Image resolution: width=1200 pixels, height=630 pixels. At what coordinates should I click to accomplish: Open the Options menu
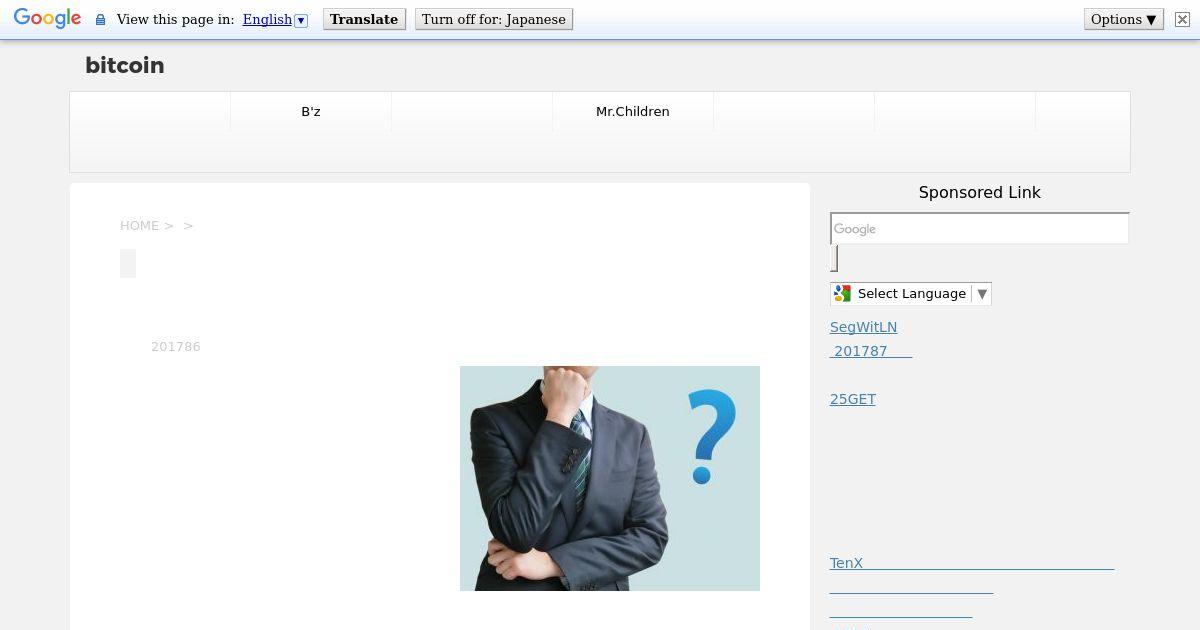pyautogui.click(x=1124, y=19)
